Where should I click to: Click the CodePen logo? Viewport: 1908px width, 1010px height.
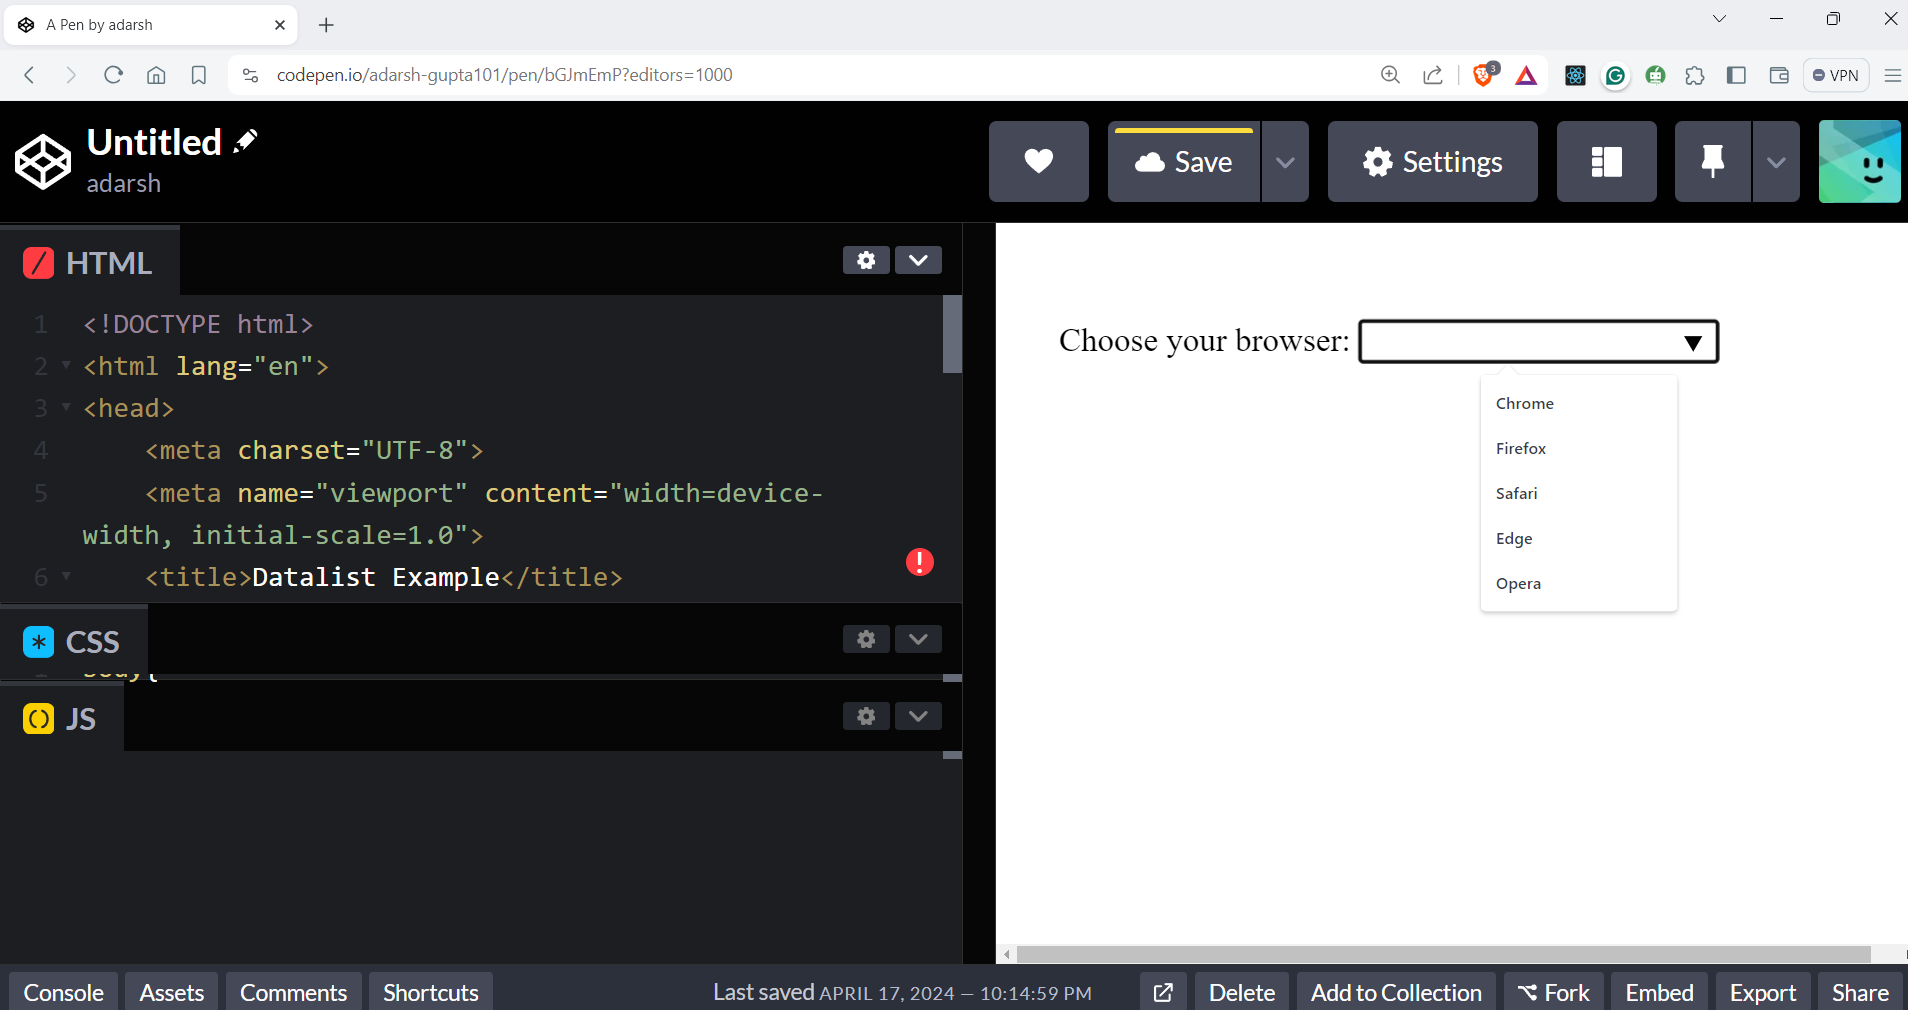[43, 161]
